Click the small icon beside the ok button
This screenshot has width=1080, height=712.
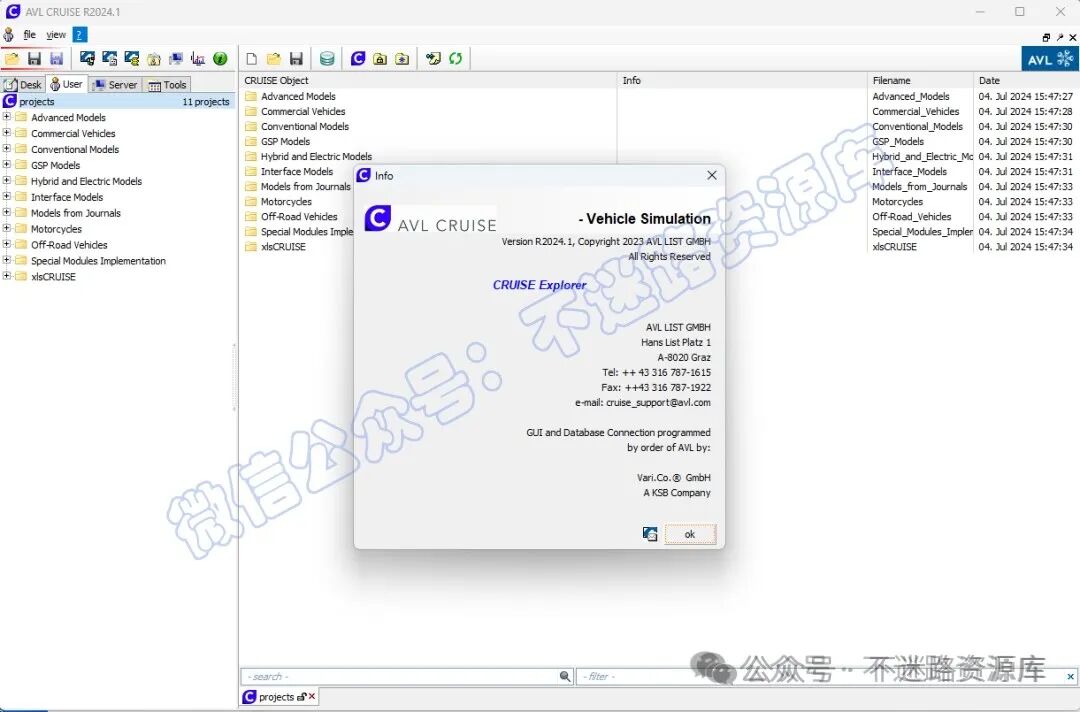coord(650,534)
